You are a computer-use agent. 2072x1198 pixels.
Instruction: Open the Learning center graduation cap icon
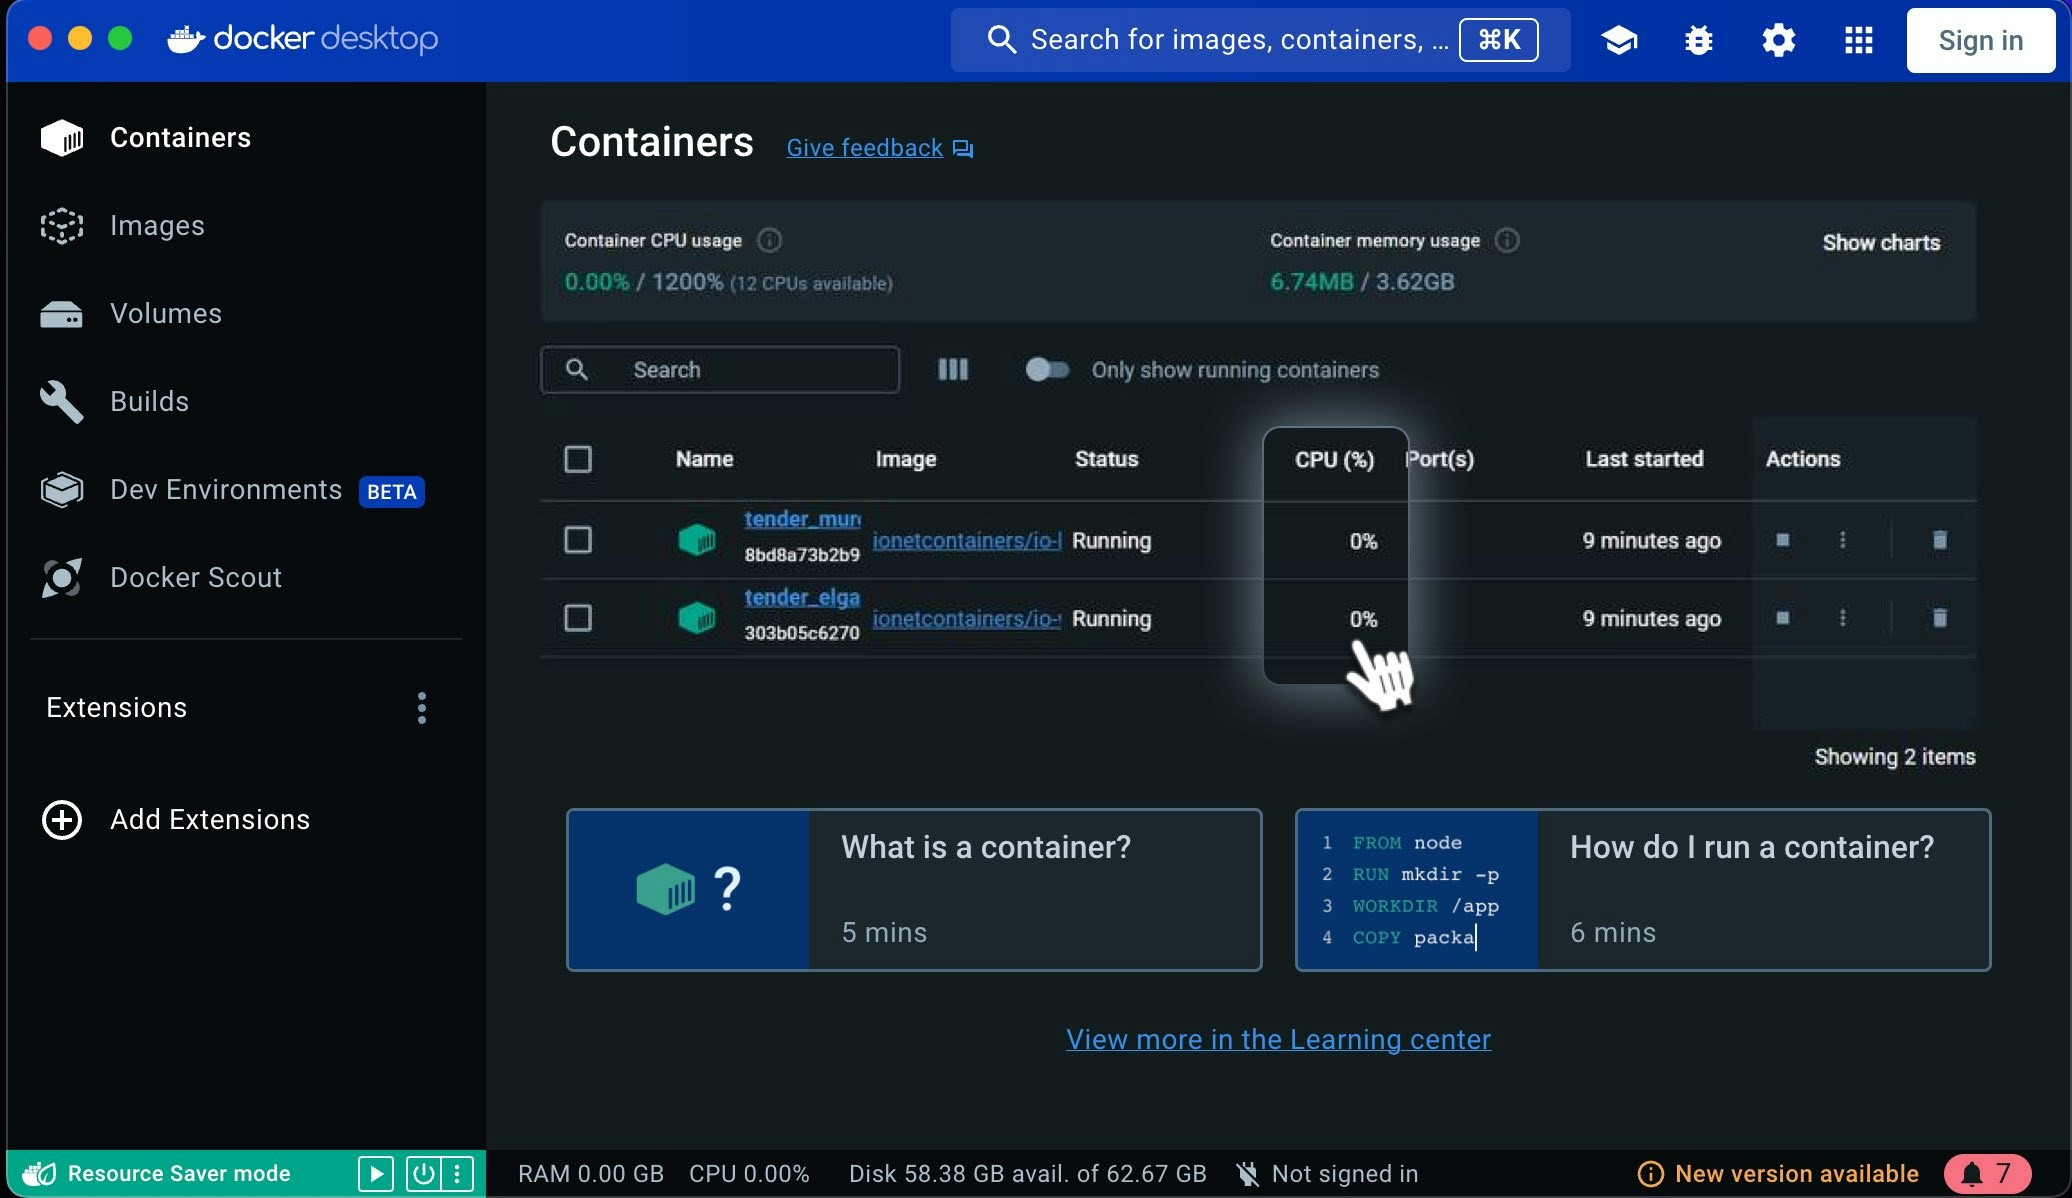pyautogui.click(x=1619, y=40)
